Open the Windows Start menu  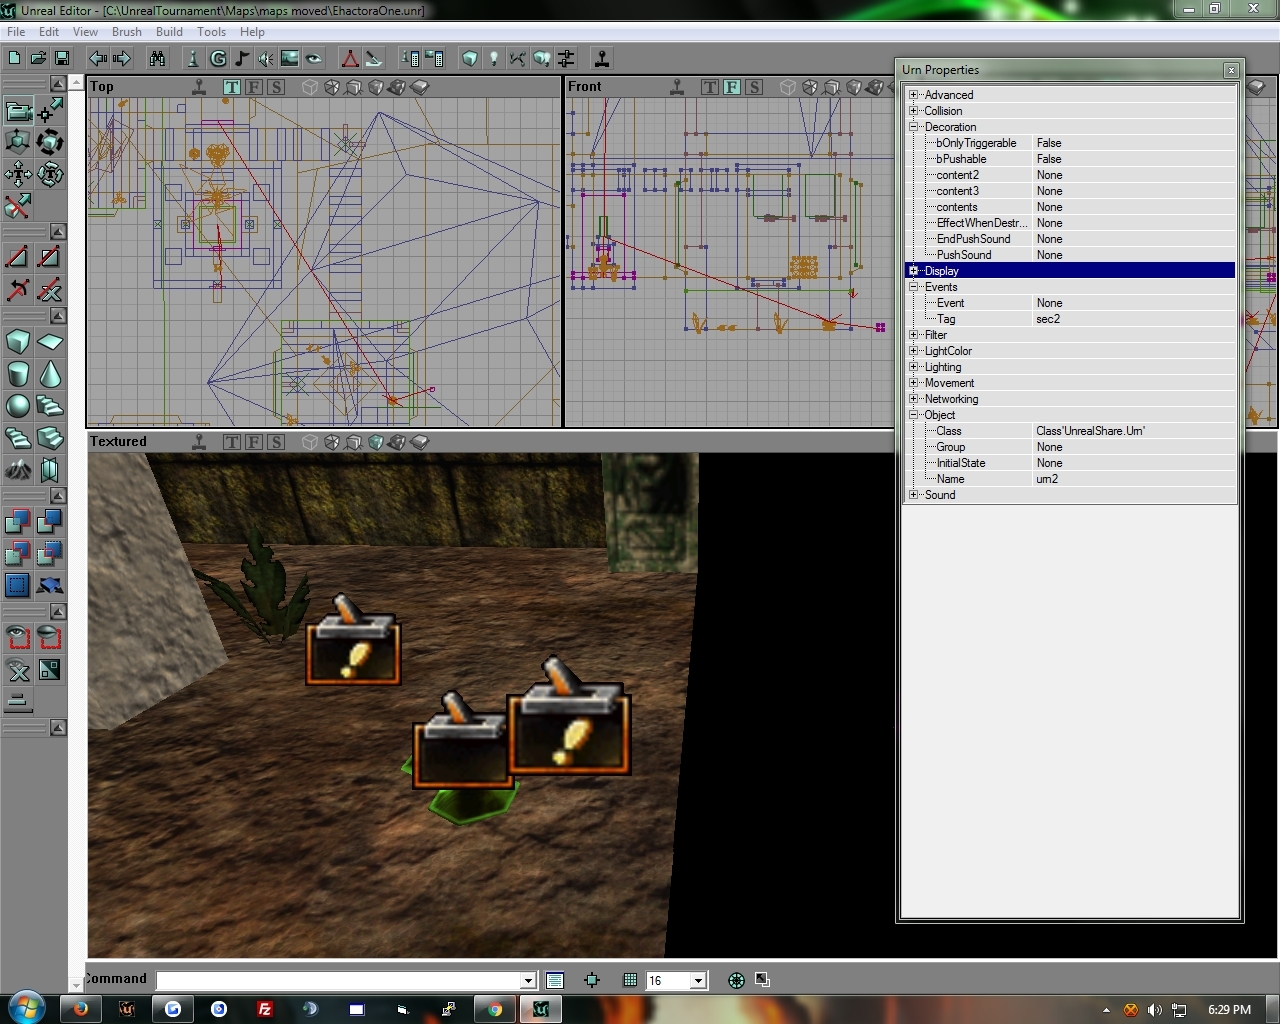[x=26, y=1008]
